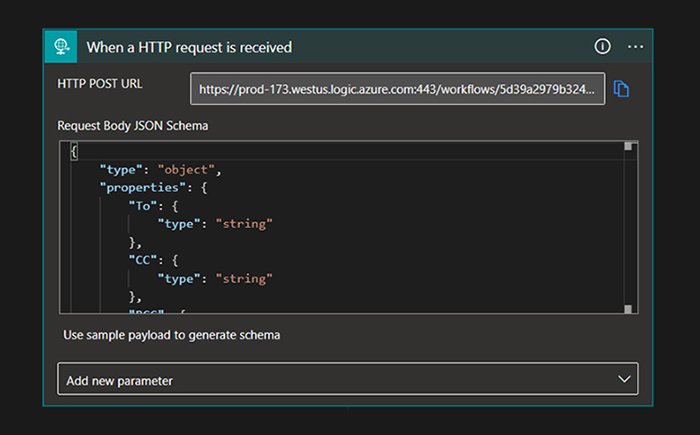This screenshot has width=700, height=435.
Task: Click the bottom marker of the editor scrollbar
Action: click(629, 308)
